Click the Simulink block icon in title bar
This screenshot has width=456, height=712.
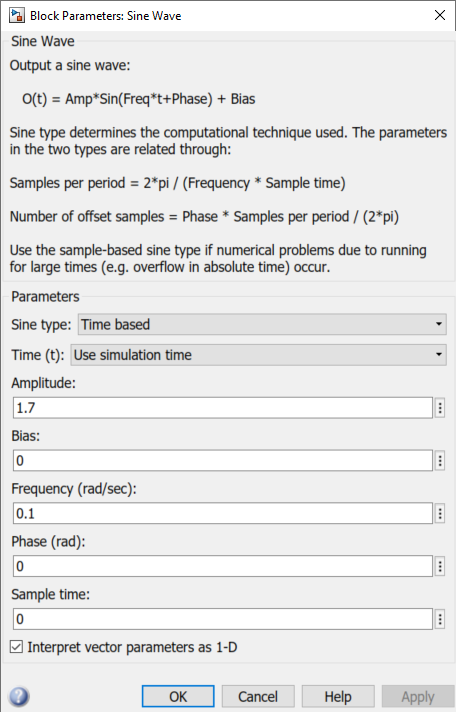point(17,15)
